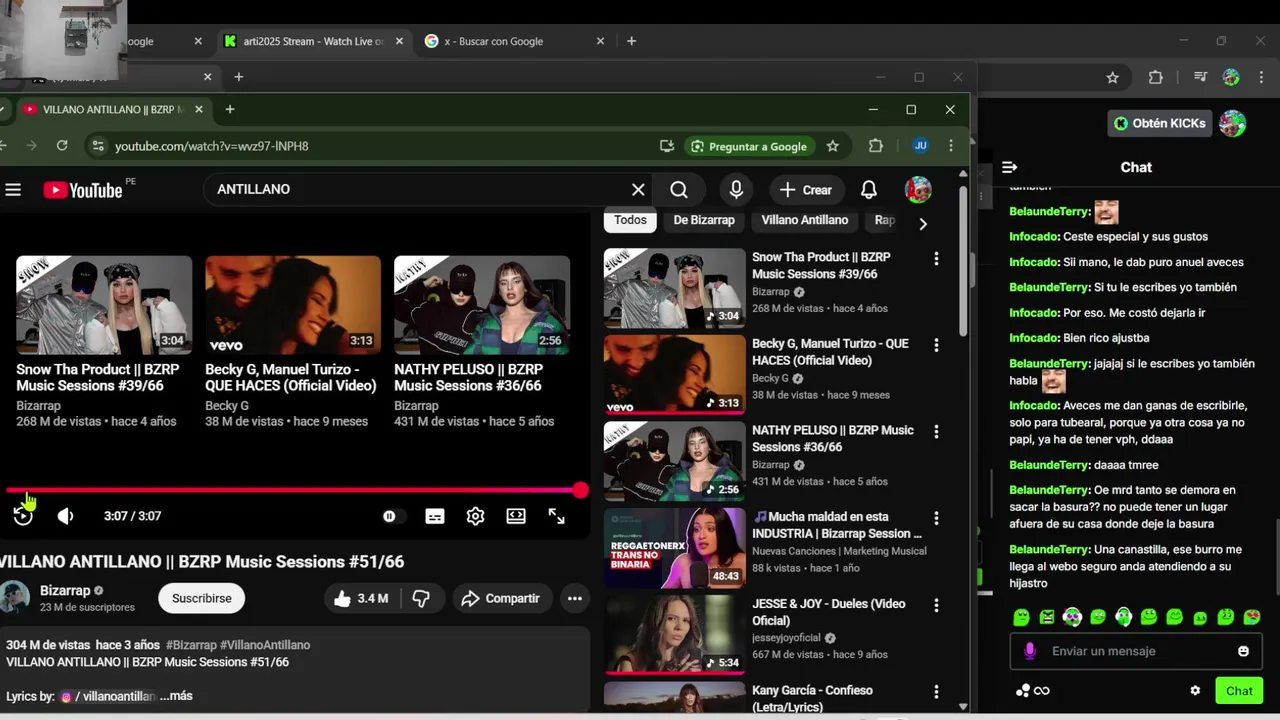Viewport: 1280px width, 720px height.
Task: Open YouTube notifications bell
Action: click(869, 190)
